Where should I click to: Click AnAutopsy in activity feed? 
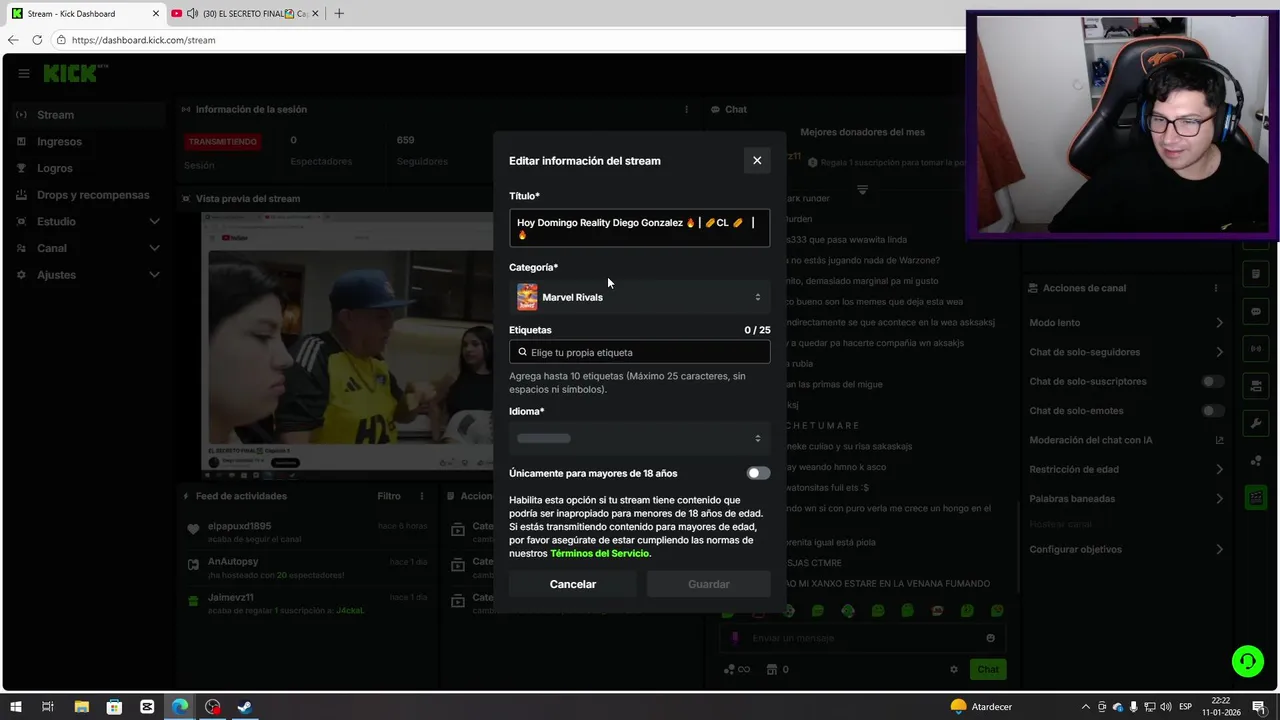[x=233, y=562]
